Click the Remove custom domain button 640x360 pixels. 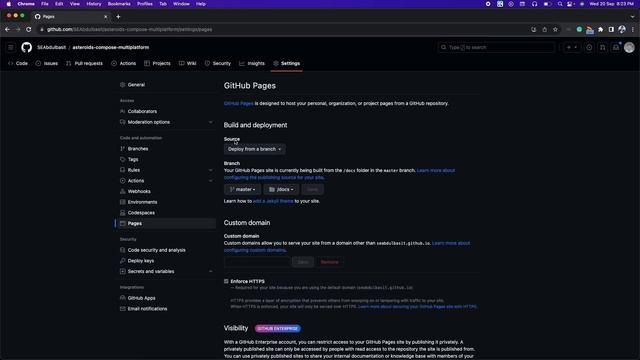pos(330,262)
